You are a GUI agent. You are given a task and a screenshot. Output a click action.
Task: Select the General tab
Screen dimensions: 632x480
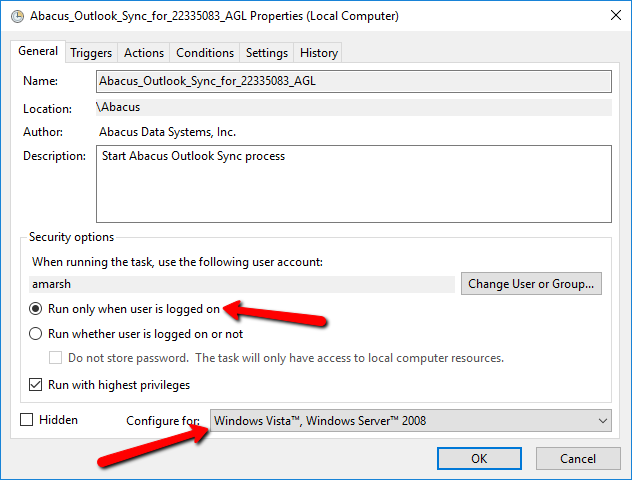pyautogui.click(x=38, y=51)
